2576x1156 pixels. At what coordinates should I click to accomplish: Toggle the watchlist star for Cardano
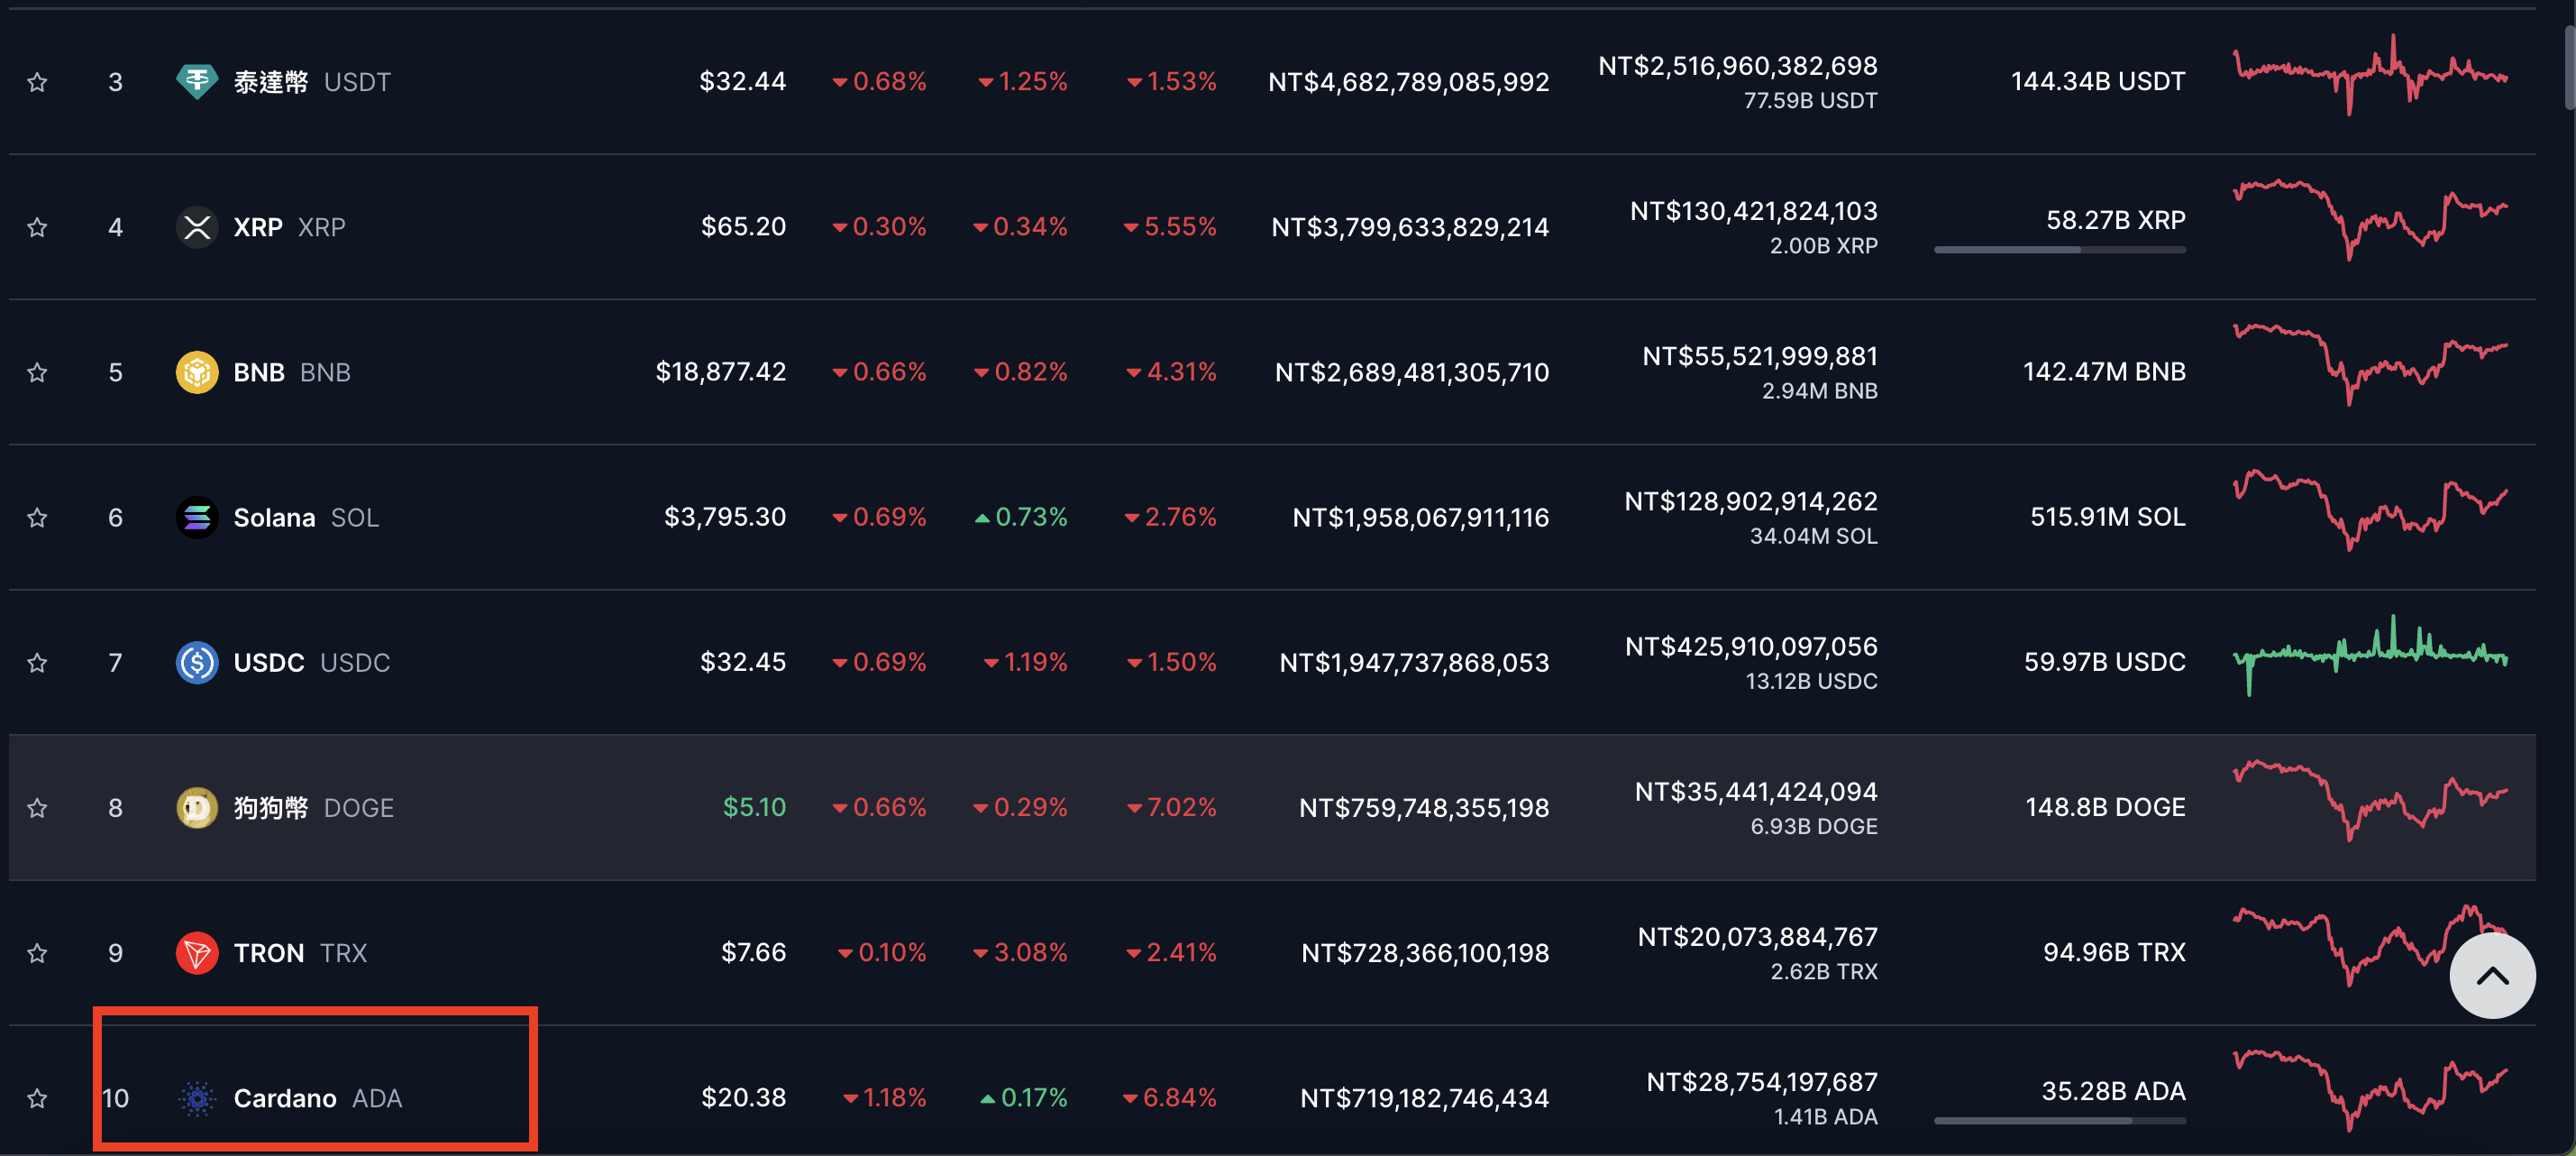click(x=37, y=1098)
